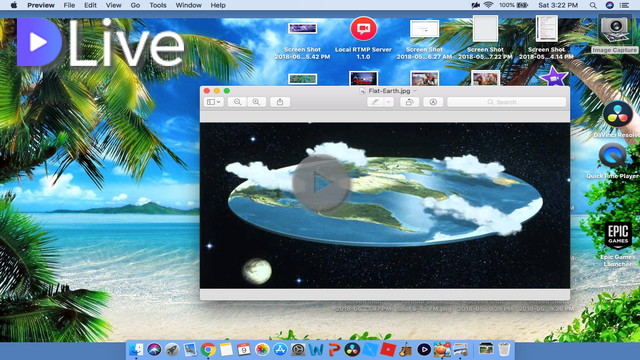Open the Edit menu
Image resolution: width=640 pixels, height=360 pixels.
(90, 5)
